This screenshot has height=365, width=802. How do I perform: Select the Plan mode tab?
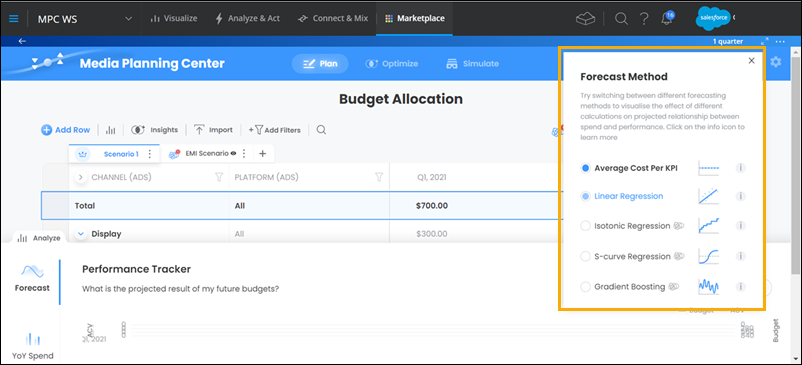pyautogui.click(x=320, y=64)
